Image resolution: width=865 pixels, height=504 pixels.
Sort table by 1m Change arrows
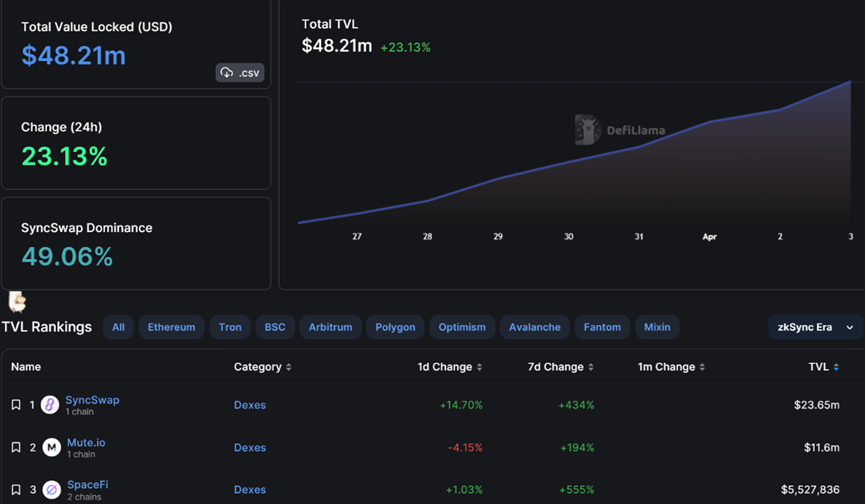point(702,367)
